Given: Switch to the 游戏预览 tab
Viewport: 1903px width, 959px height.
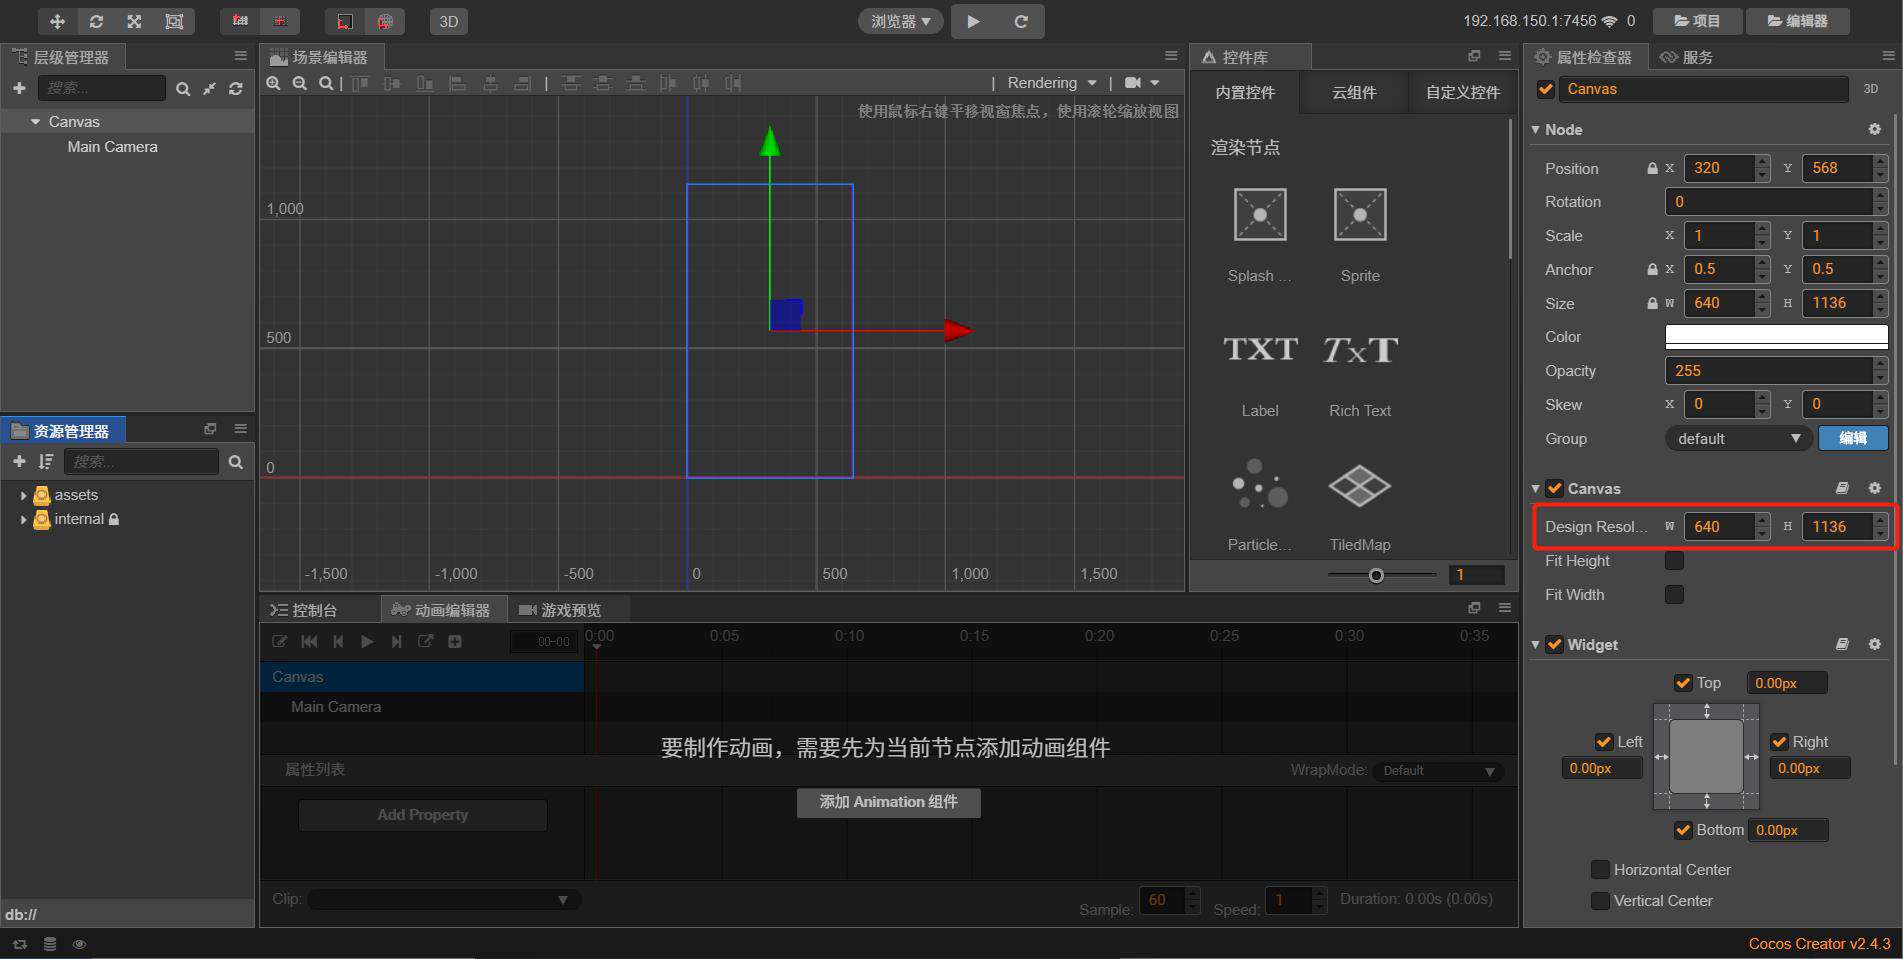Looking at the screenshot, I should (x=561, y=609).
